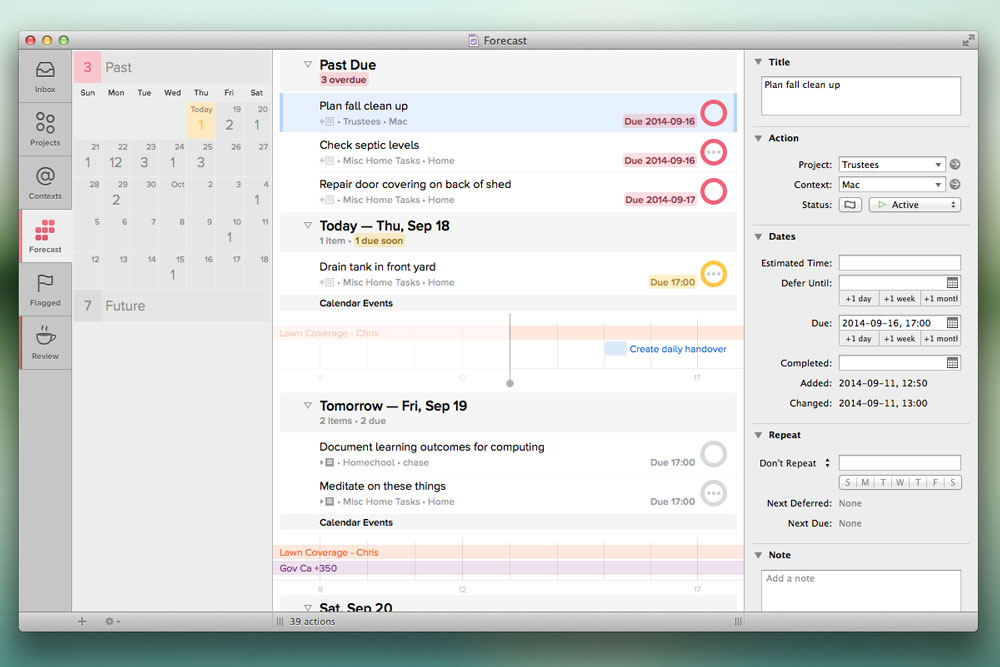1000x667 pixels.
Task: Collapse the Title inspector section
Action: pyautogui.click(x=758, y=62)
